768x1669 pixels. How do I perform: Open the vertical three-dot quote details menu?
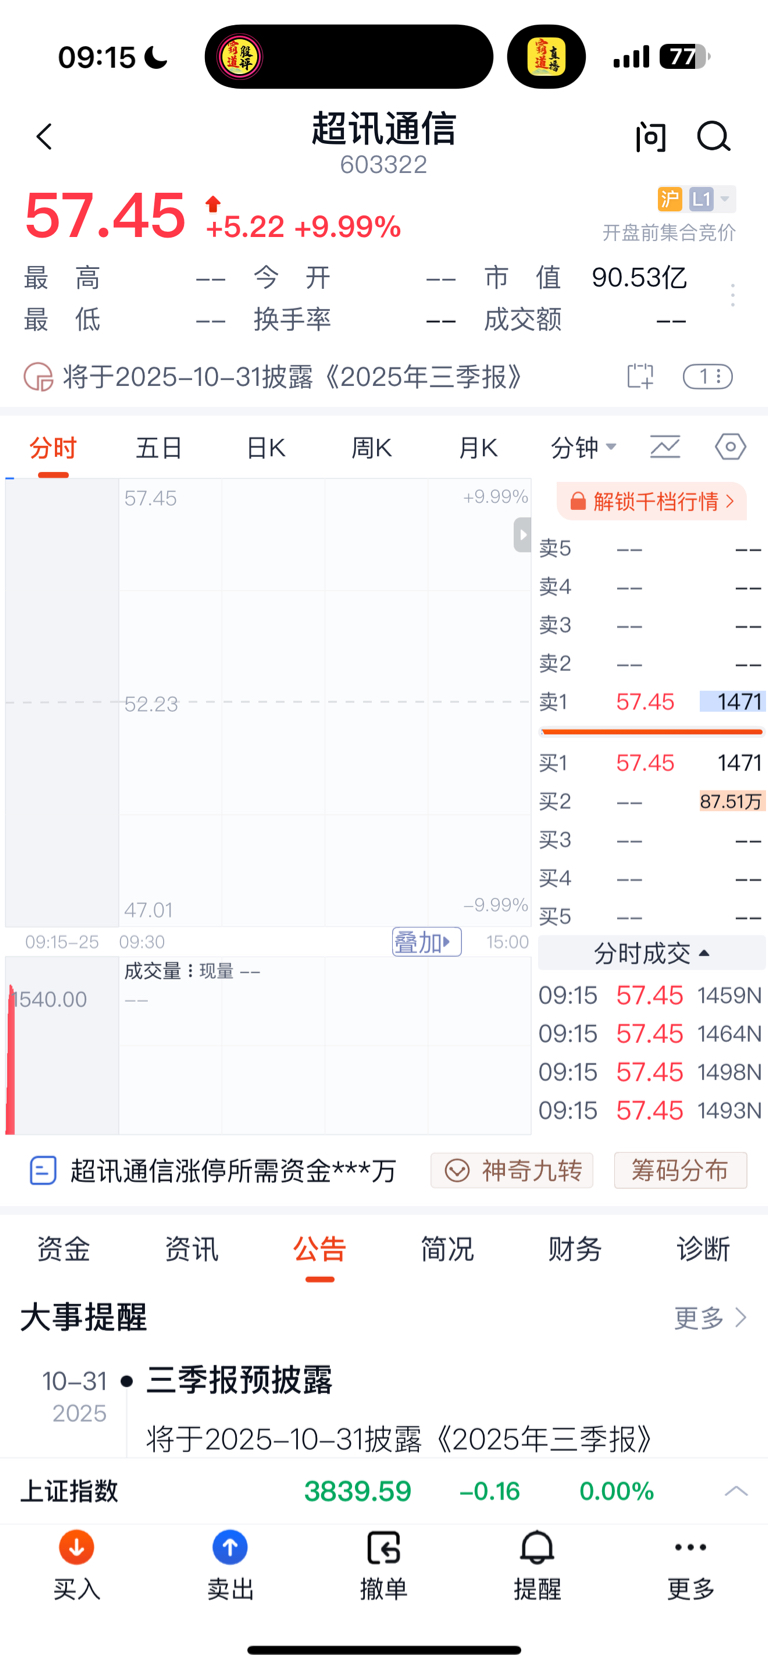click(x=733, y=295)
